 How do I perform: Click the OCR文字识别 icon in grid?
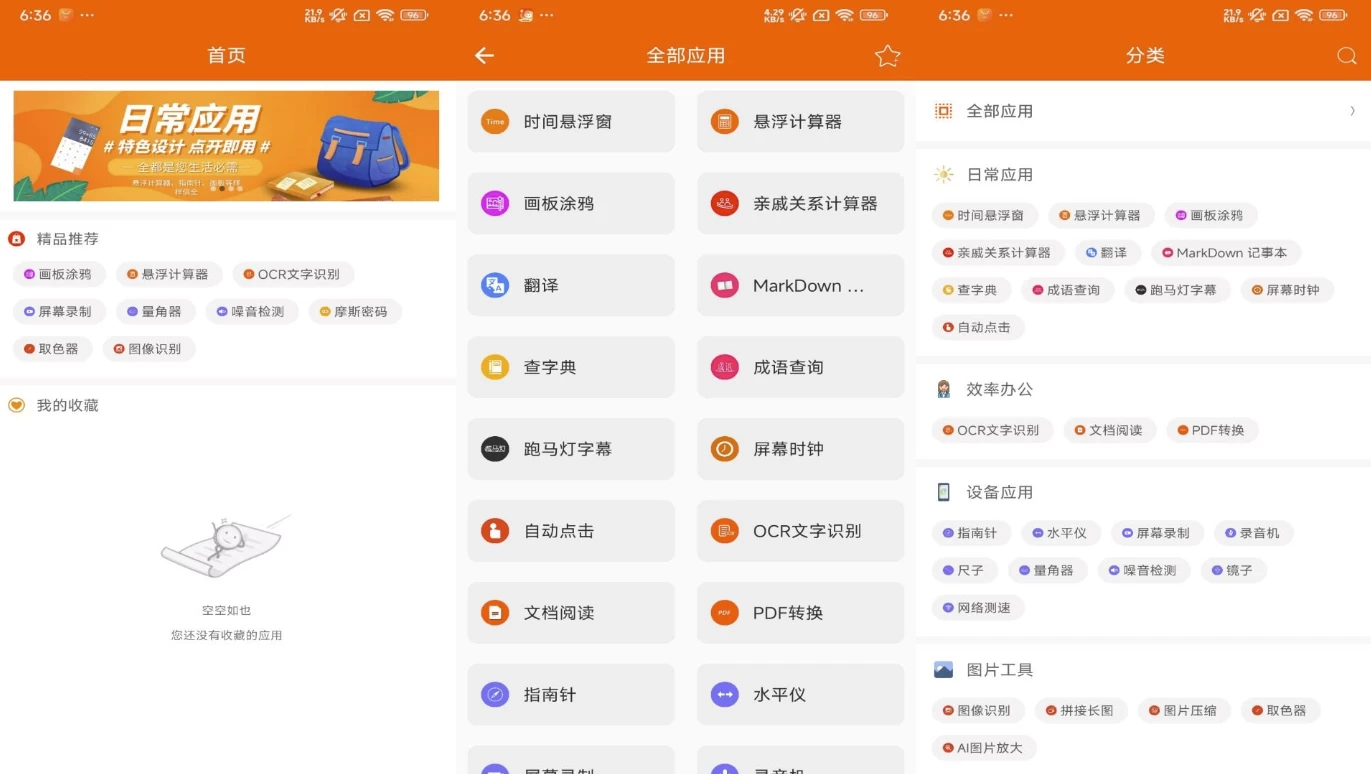coord(725,531)
